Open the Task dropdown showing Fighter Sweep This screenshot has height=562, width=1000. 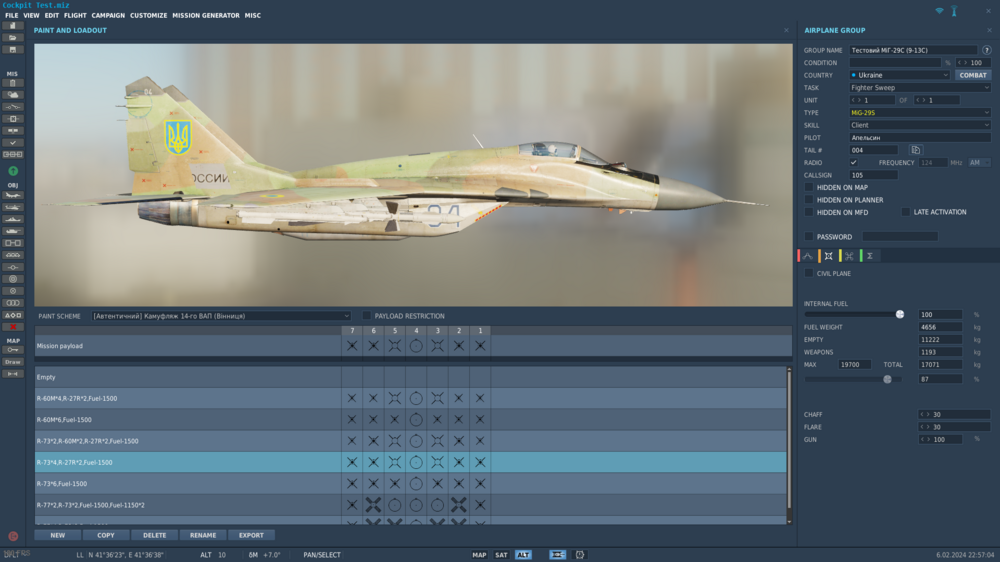click(x=920, y=87)
